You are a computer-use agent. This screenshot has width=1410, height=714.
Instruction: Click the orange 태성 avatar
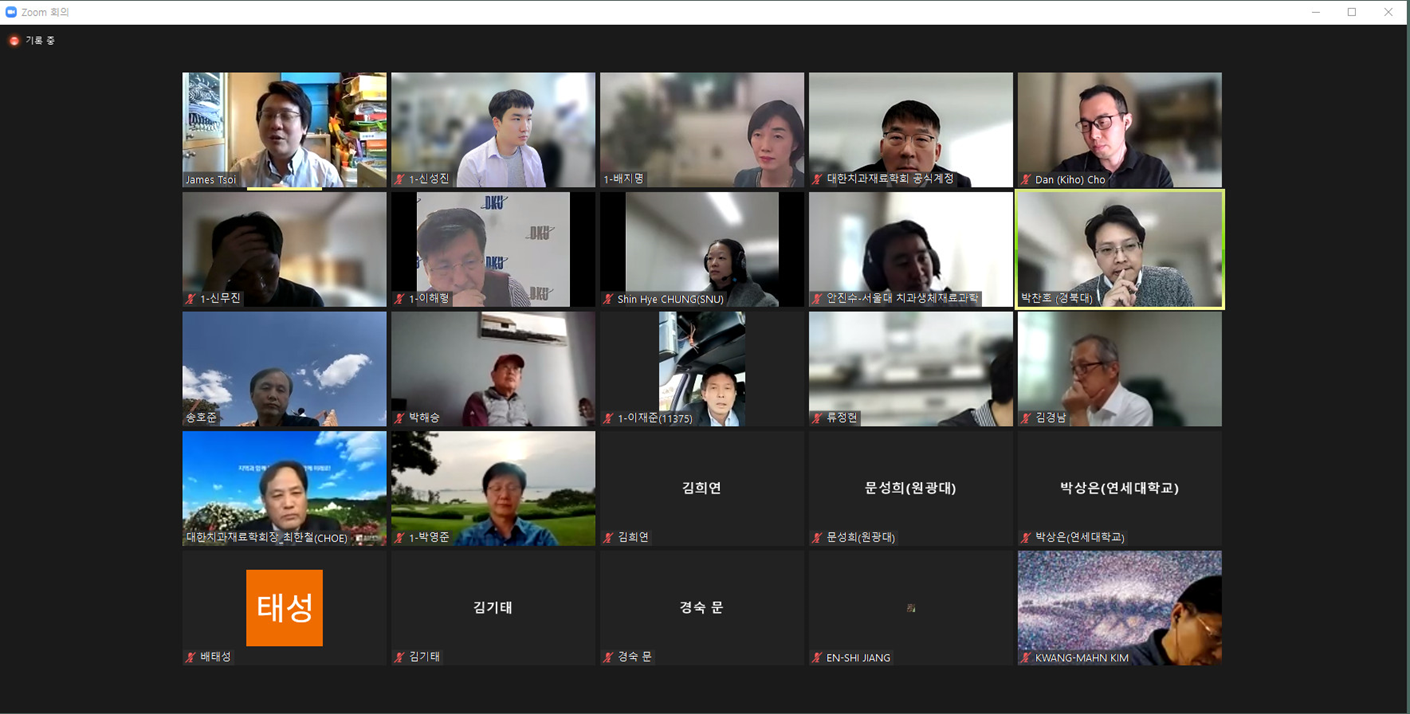284,608
